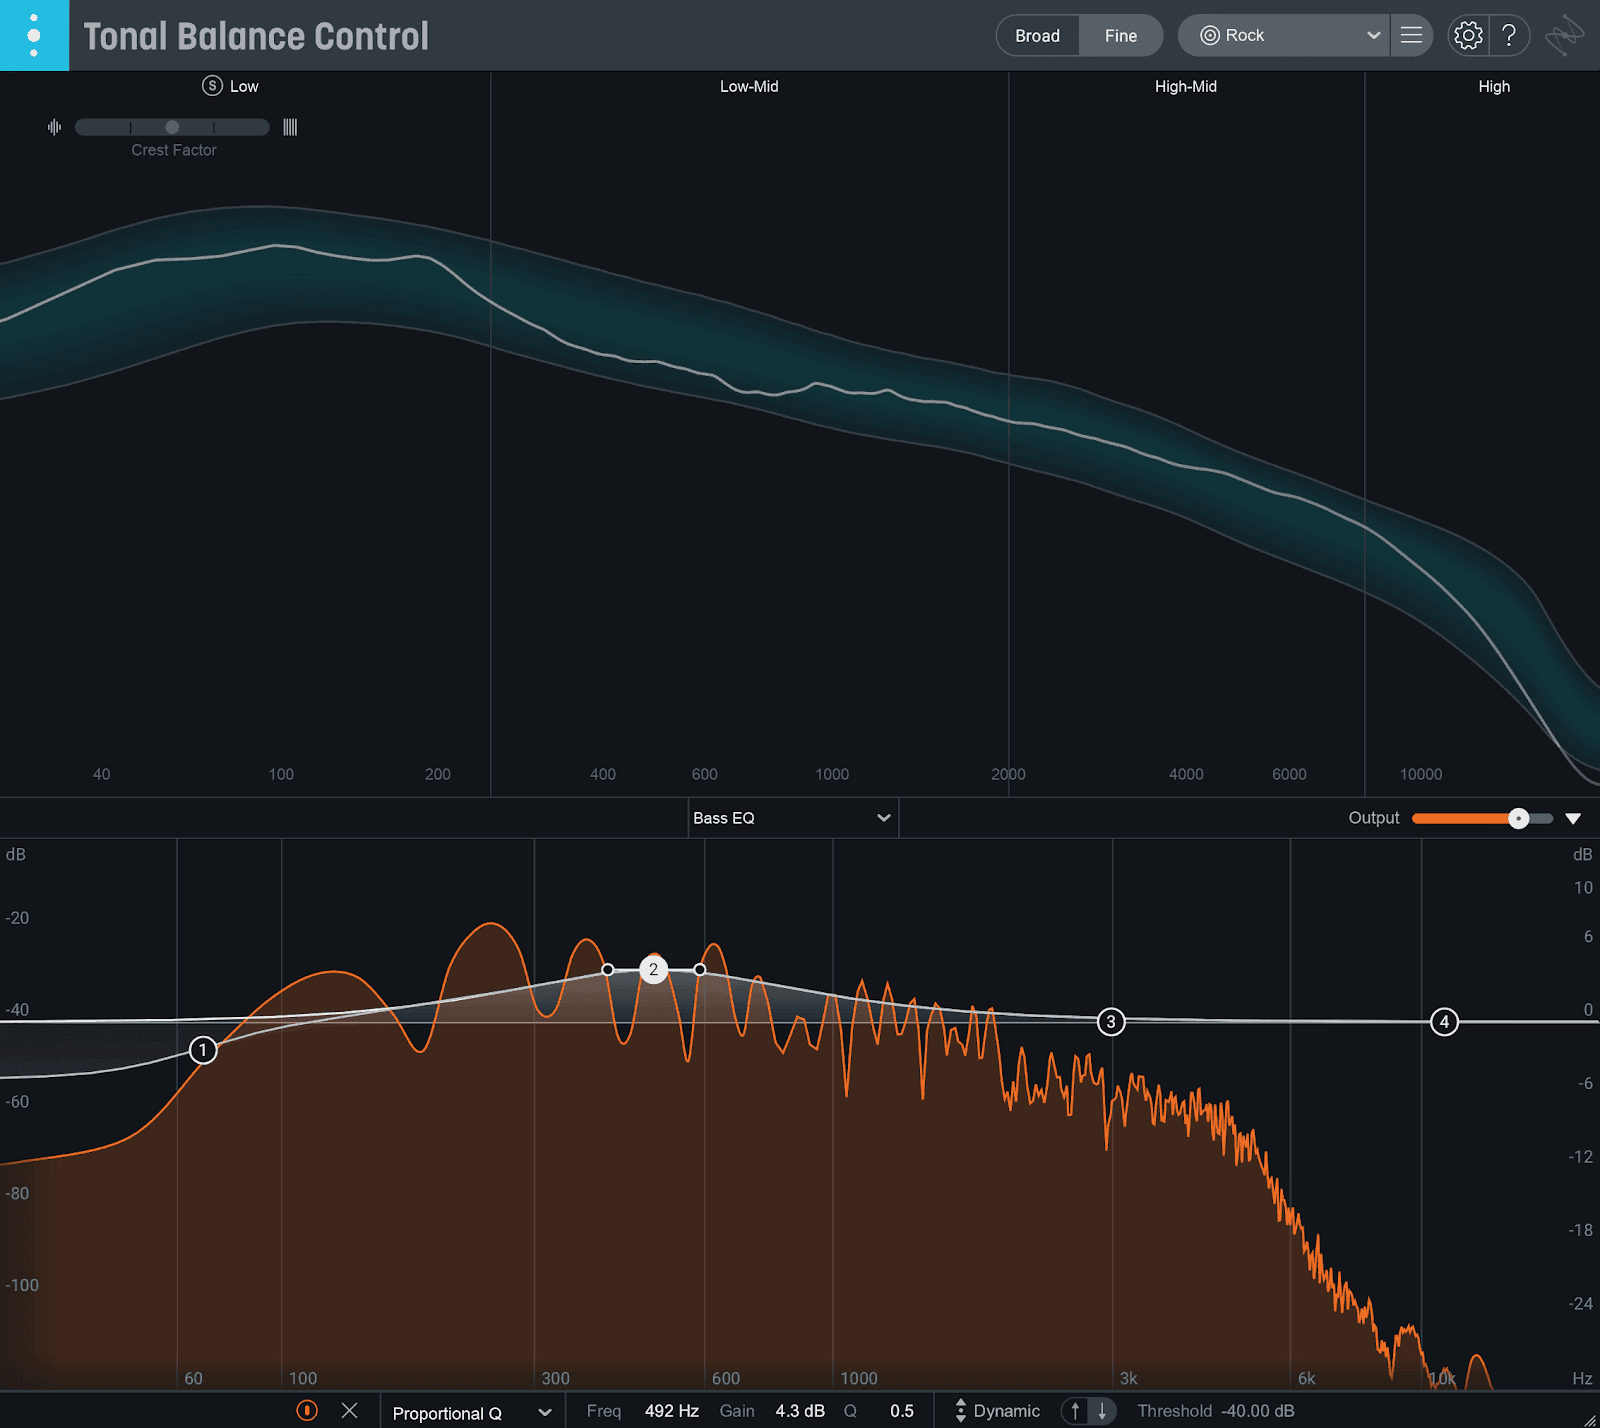The height and width of the screenshot is (1428, 1600).
Task: Click the window resize grip in the bottom-right corner
Action: pos(1590,1419)
